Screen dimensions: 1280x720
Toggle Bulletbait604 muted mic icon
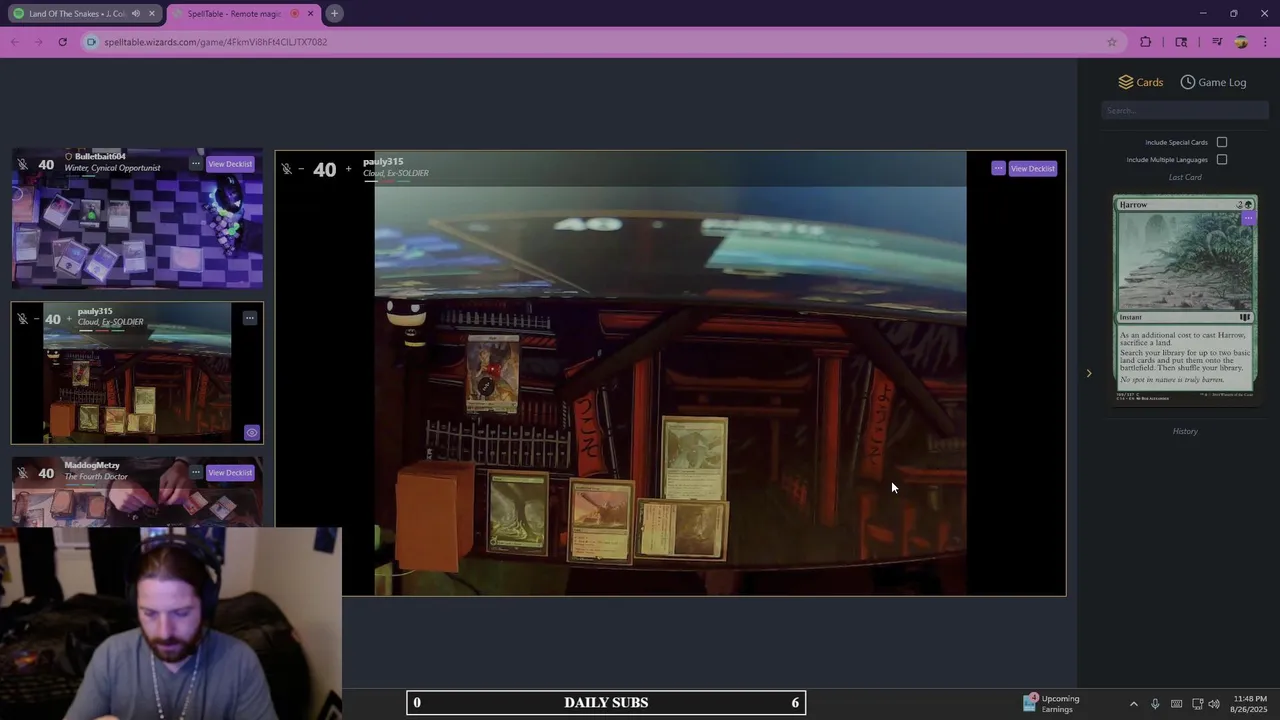click(22, 164)
